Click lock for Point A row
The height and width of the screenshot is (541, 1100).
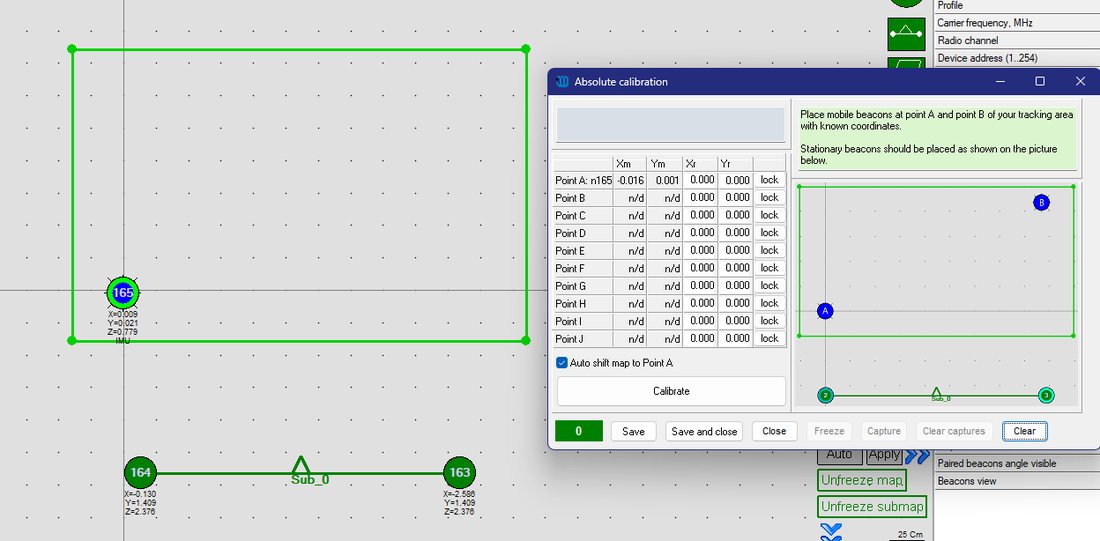(x=770, y=180)
